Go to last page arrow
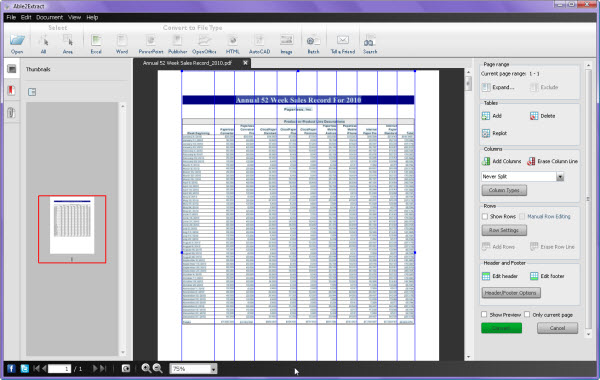 tap(103, 369)
